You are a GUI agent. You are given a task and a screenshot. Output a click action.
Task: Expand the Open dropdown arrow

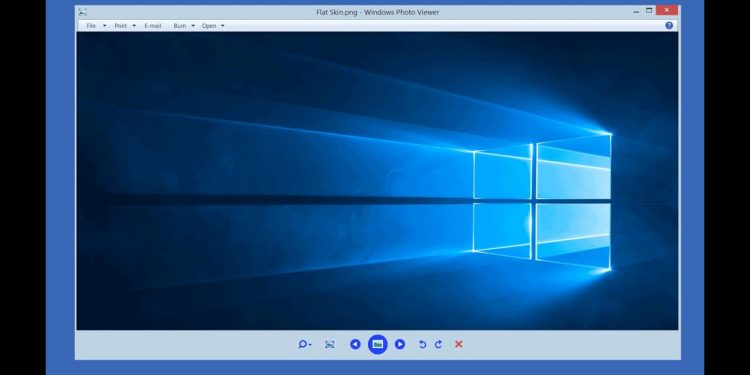coord(222,26)
